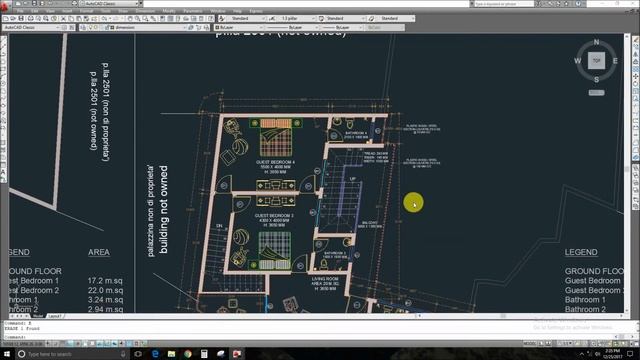Screen dimensions: 640x360
Task: Open the Format menu
Action: click(x=86, y=11)
